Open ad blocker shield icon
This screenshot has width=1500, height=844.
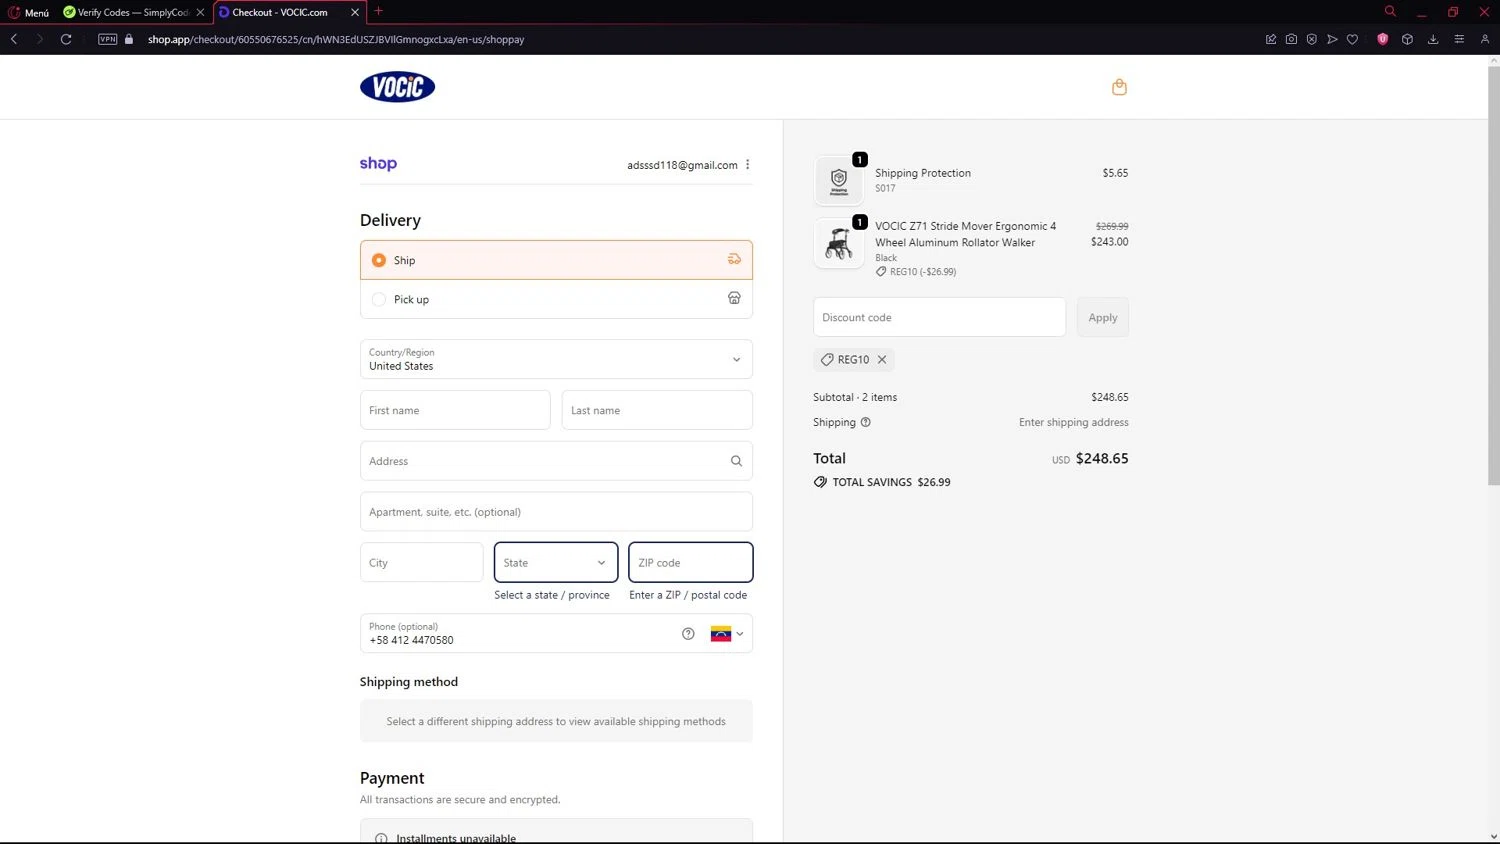[x=1311, y=39]
